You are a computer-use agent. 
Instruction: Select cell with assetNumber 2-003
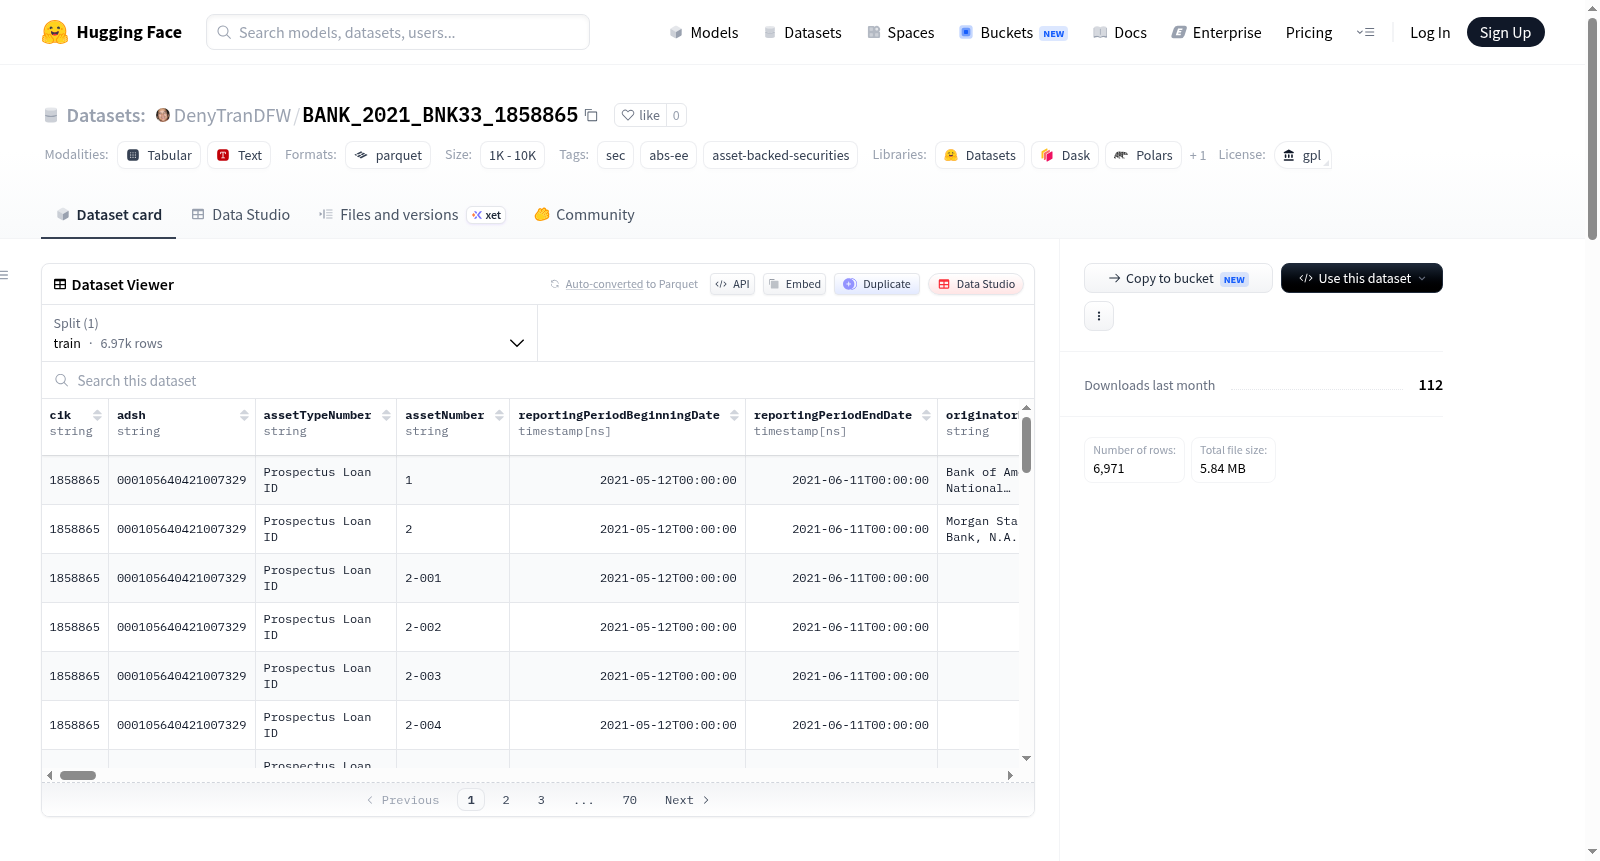coord(453,676)
